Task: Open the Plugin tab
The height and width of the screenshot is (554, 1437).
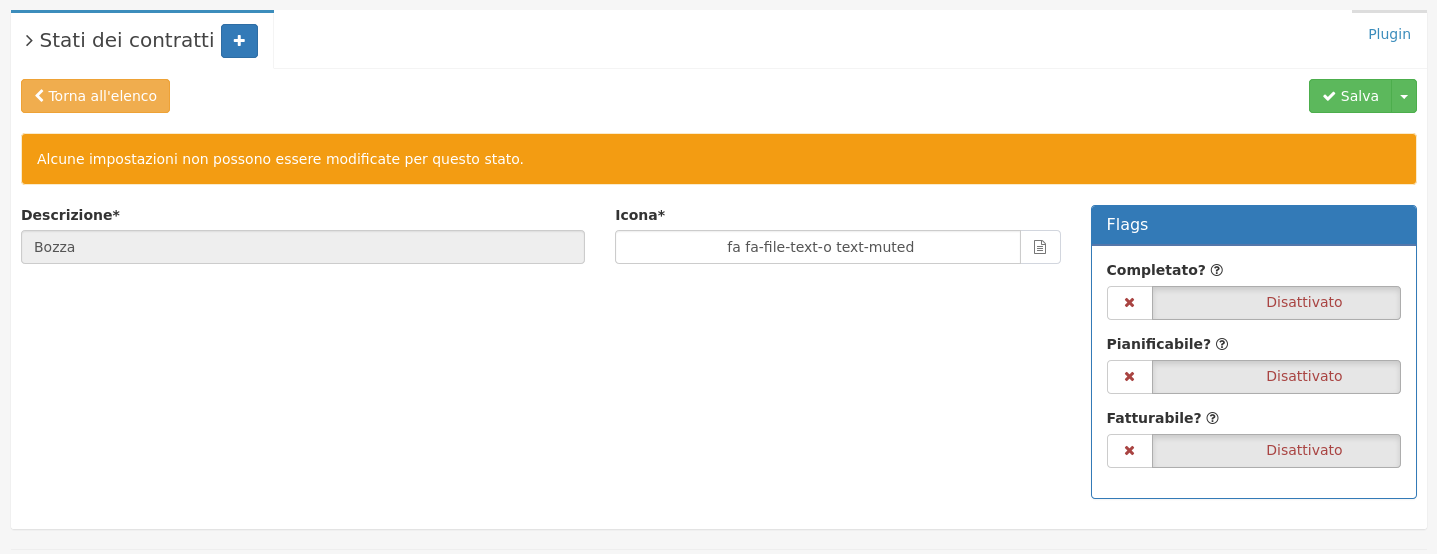Action: tap(1389, 34)
